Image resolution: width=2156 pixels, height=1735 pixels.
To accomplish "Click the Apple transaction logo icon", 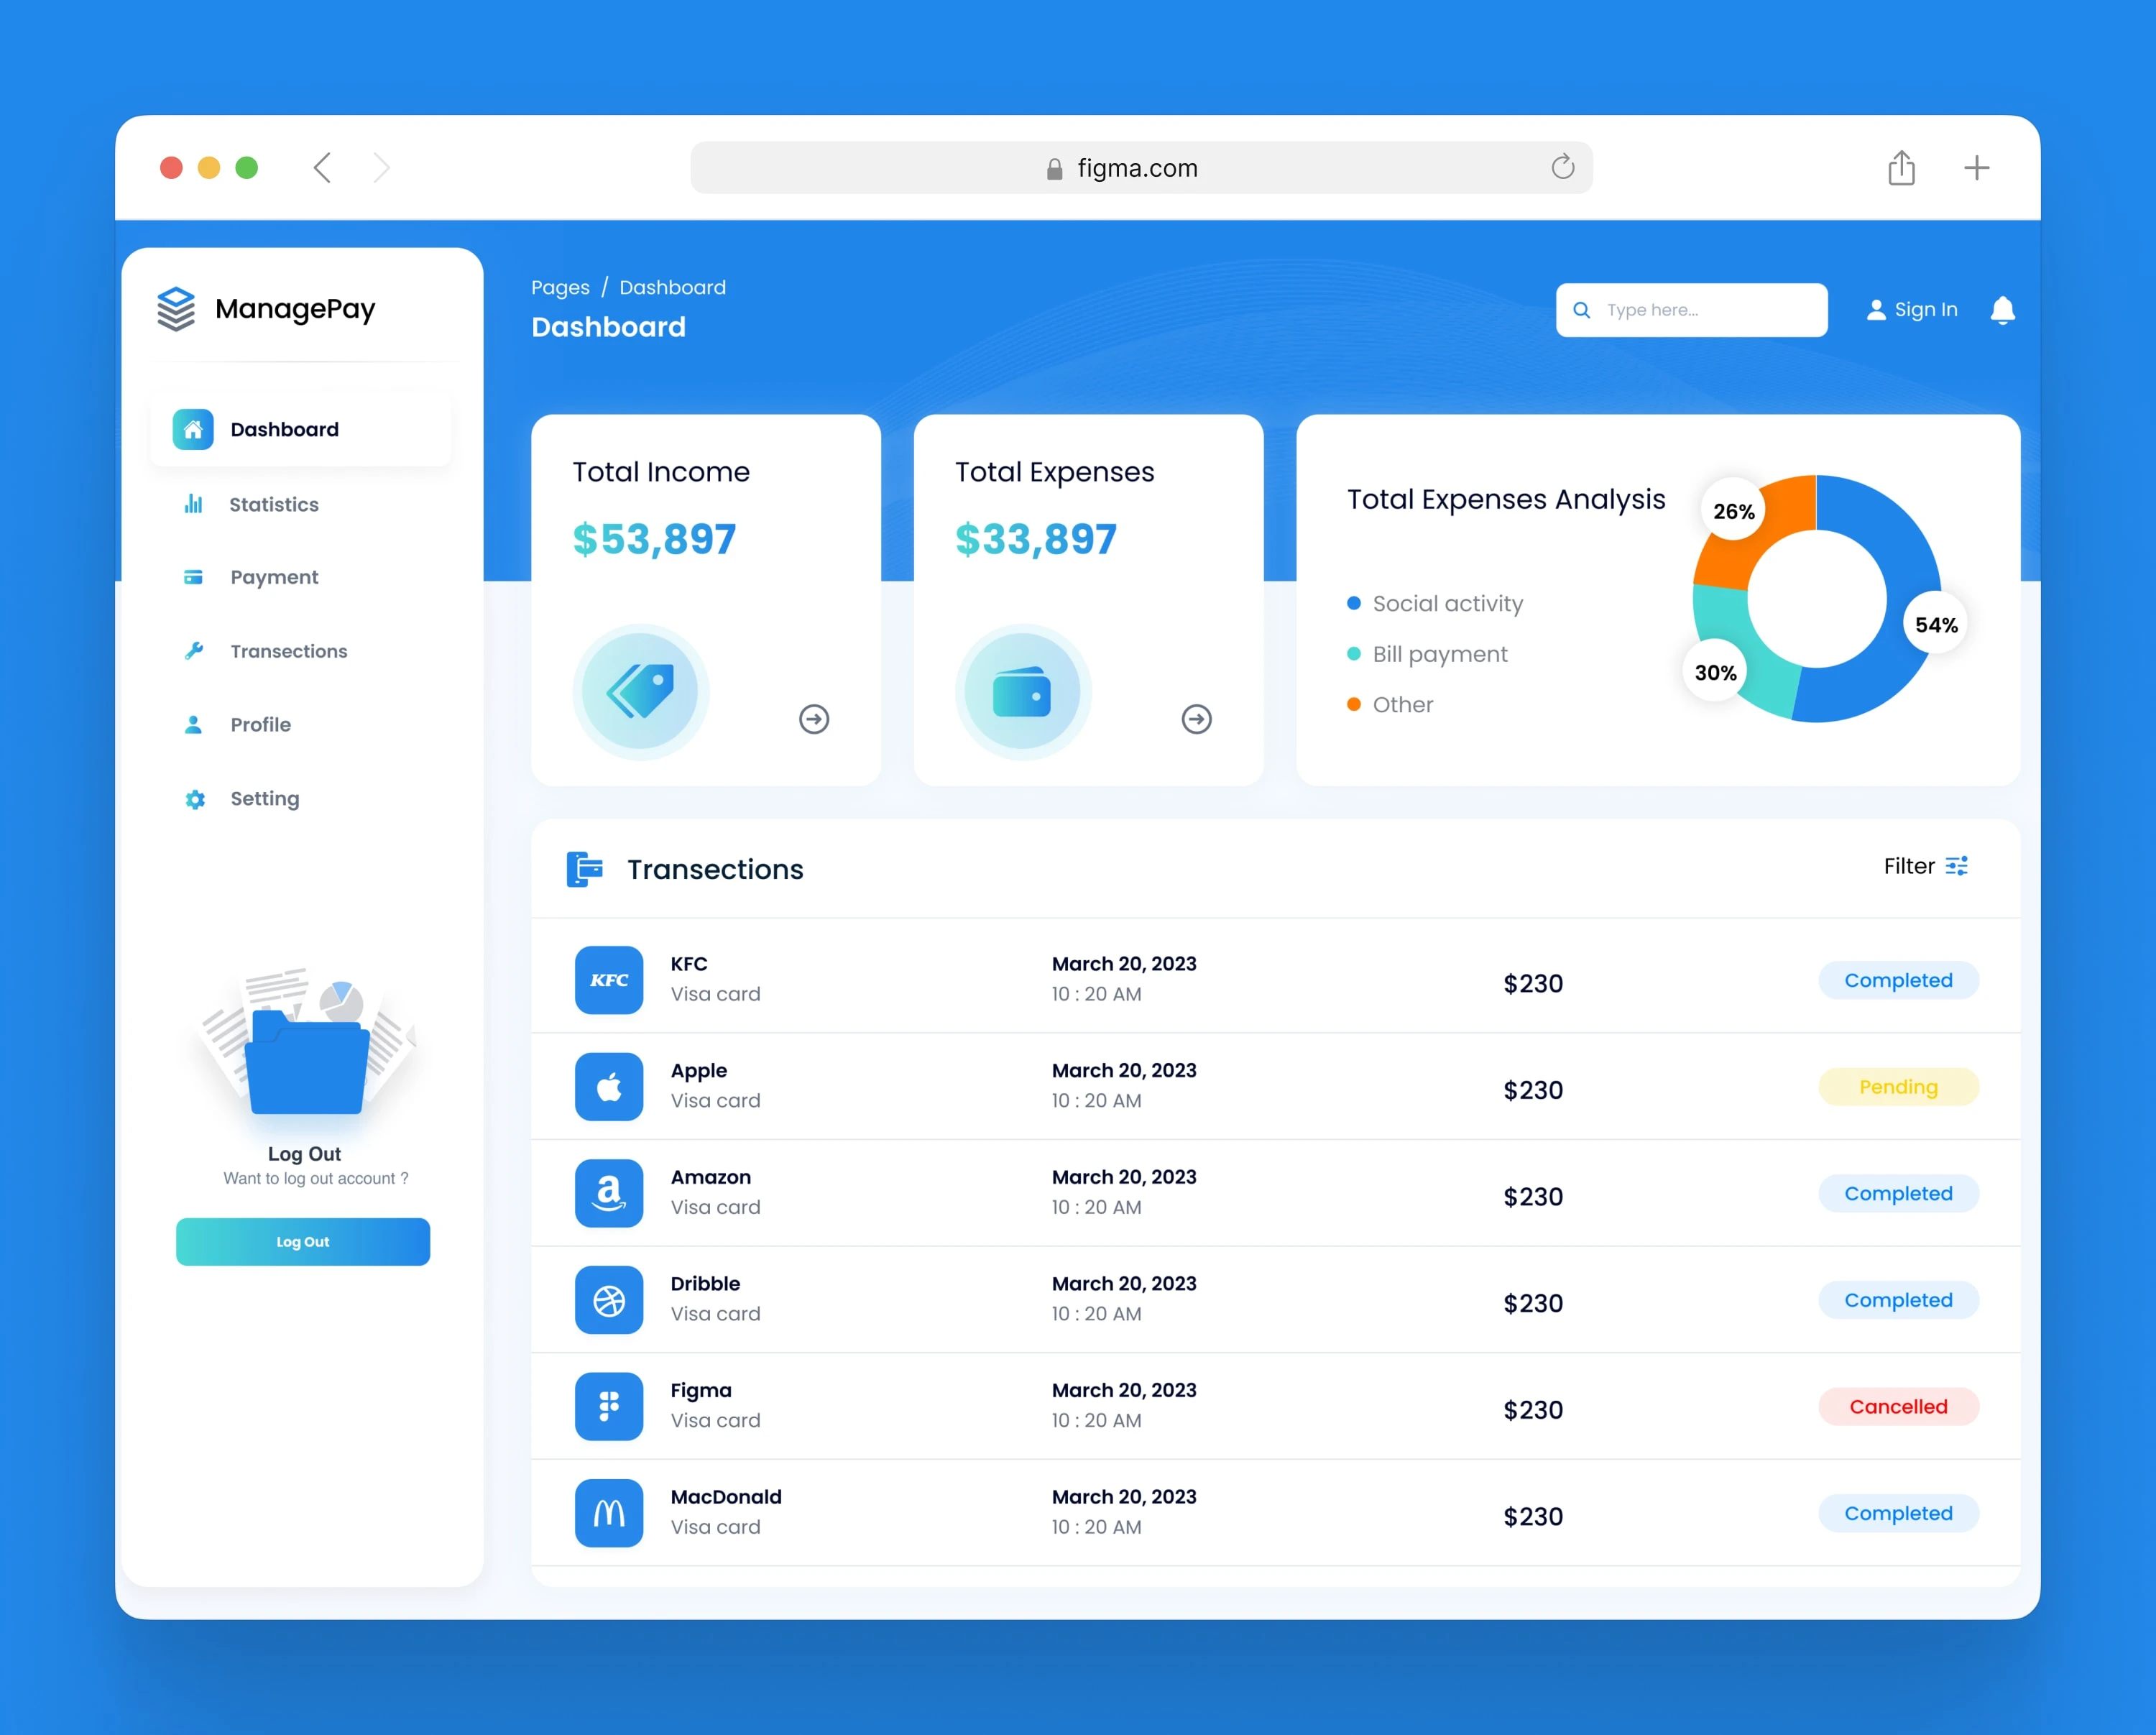I will point(609,1087).
